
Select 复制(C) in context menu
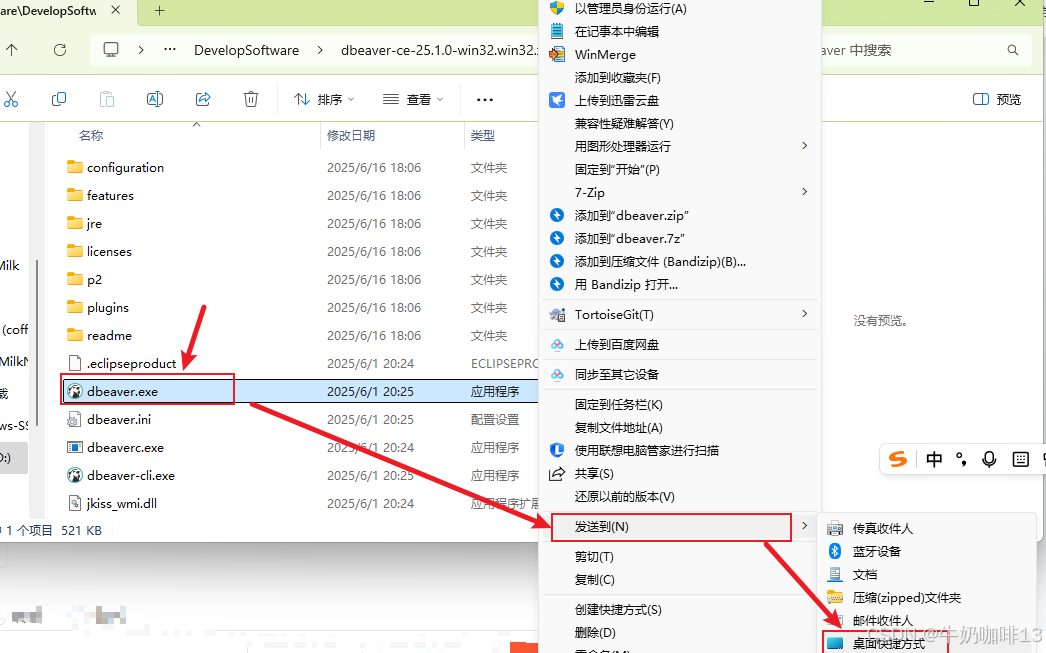click(679, 580)
